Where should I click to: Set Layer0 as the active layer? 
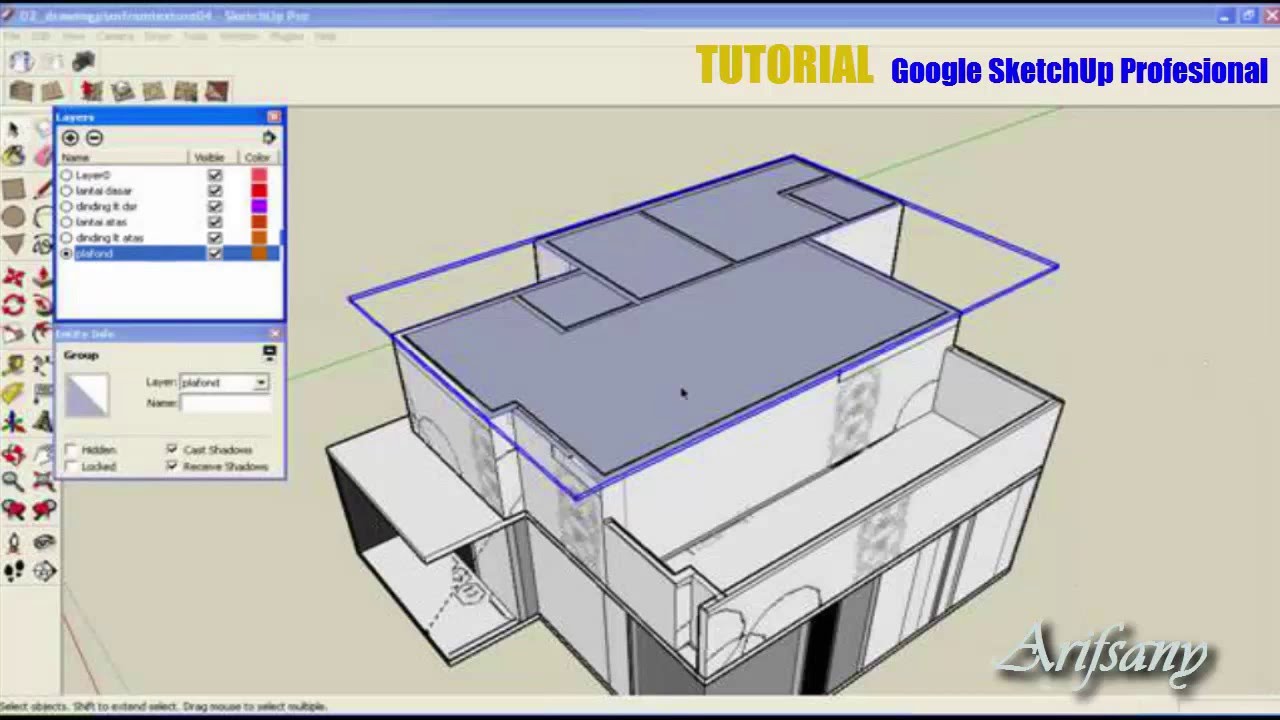coord(66,175)
